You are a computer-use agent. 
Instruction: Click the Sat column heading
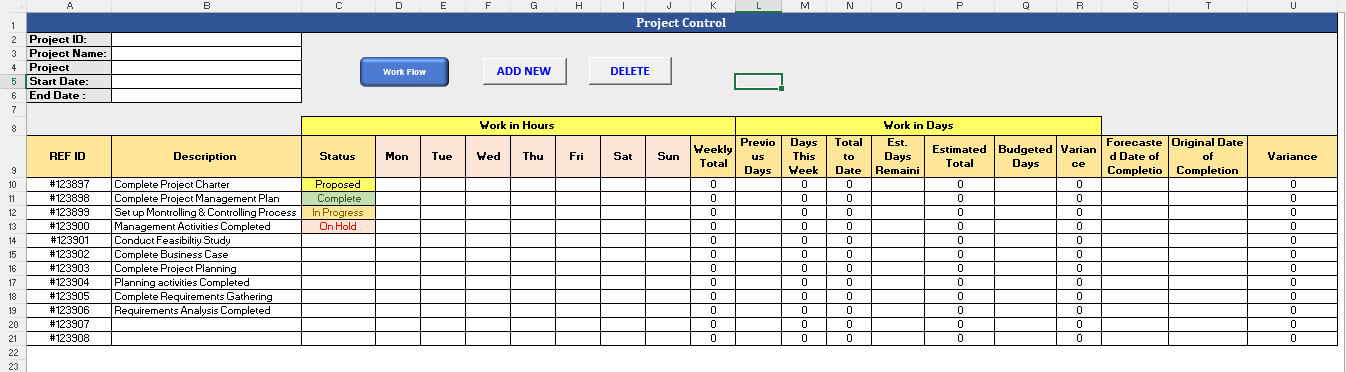click(623, 156)
